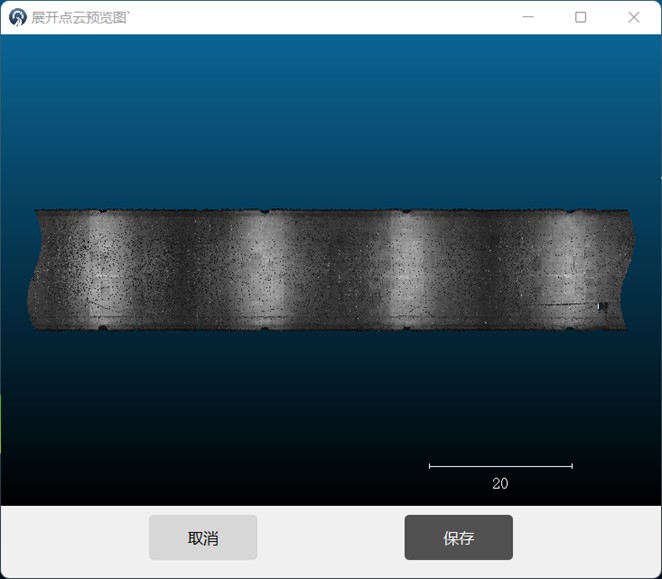Screen dimensions: 662x579
Task: Select the small dark square defect on point cloud
Action: (x=602, y=307)
